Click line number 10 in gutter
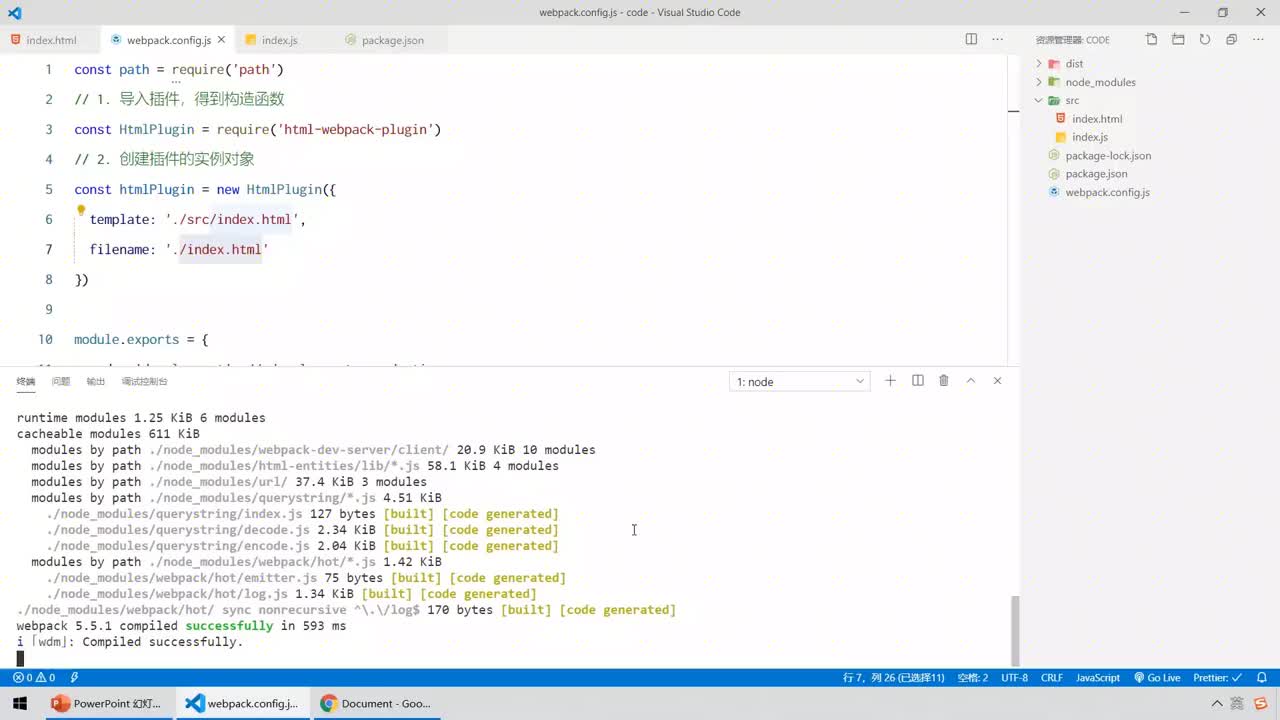1280x720 pixels. [45, 339]
